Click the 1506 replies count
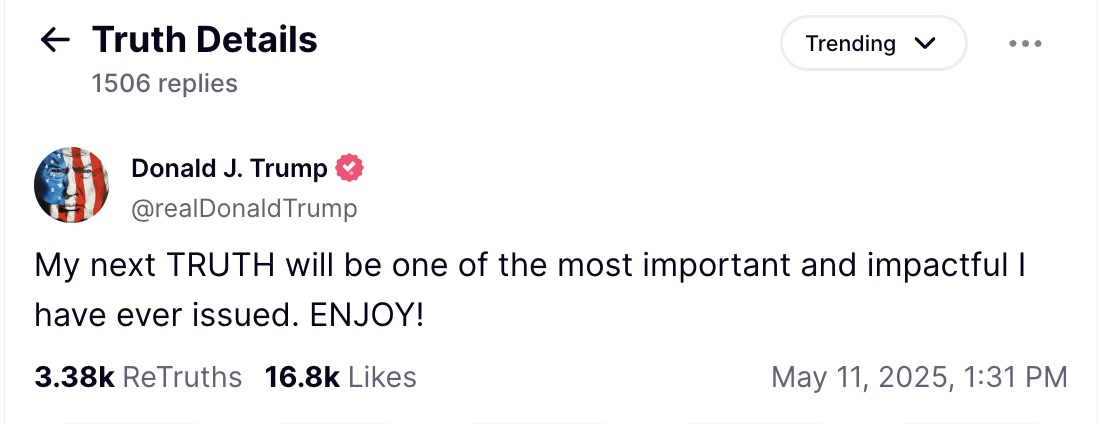This screenshot has height=424, width=1098. click(165, 83)
